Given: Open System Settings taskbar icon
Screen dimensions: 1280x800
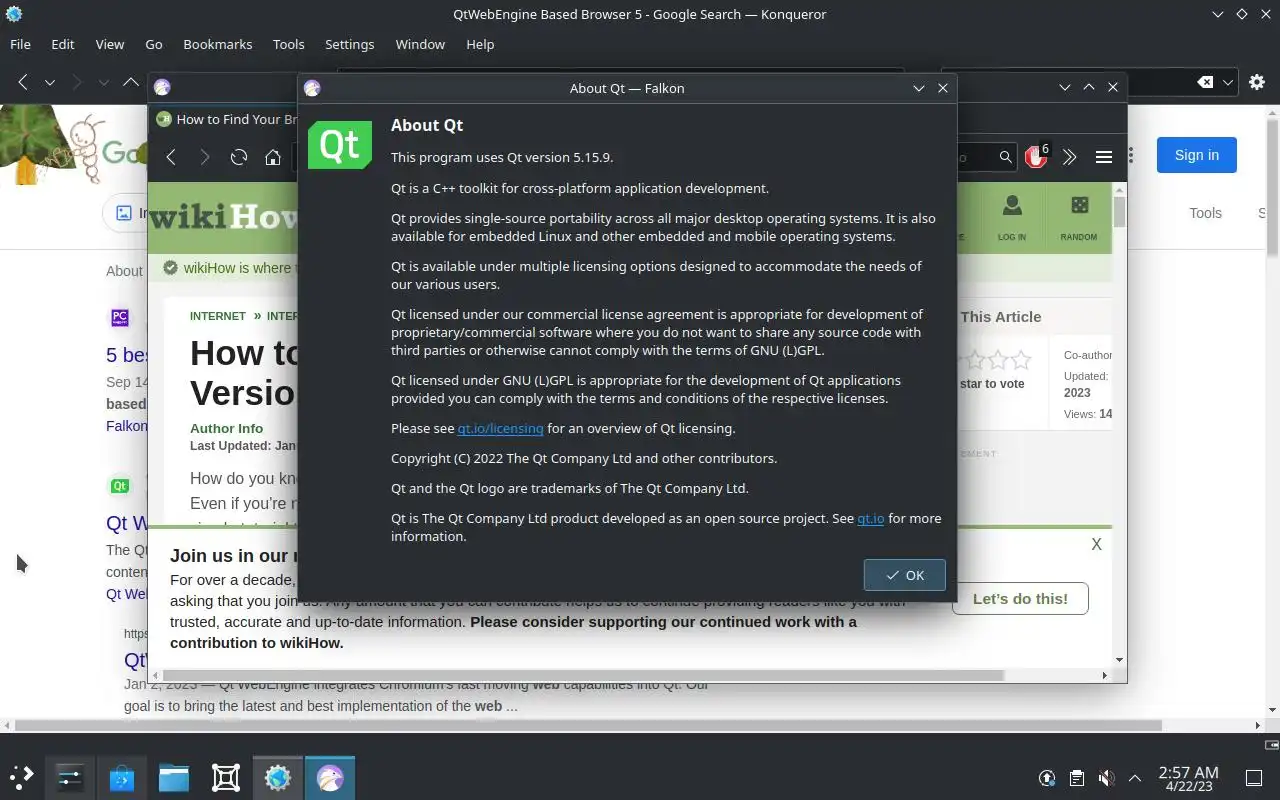Looking at the screenshot, I should click(70, 777).
